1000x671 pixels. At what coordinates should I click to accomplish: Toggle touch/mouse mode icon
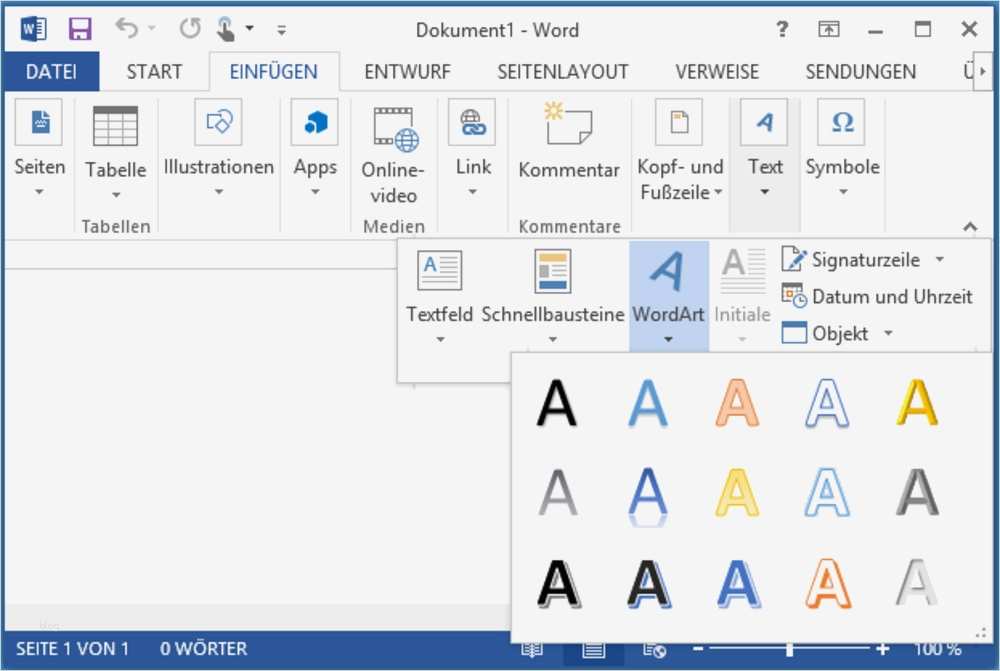point(225,29)
